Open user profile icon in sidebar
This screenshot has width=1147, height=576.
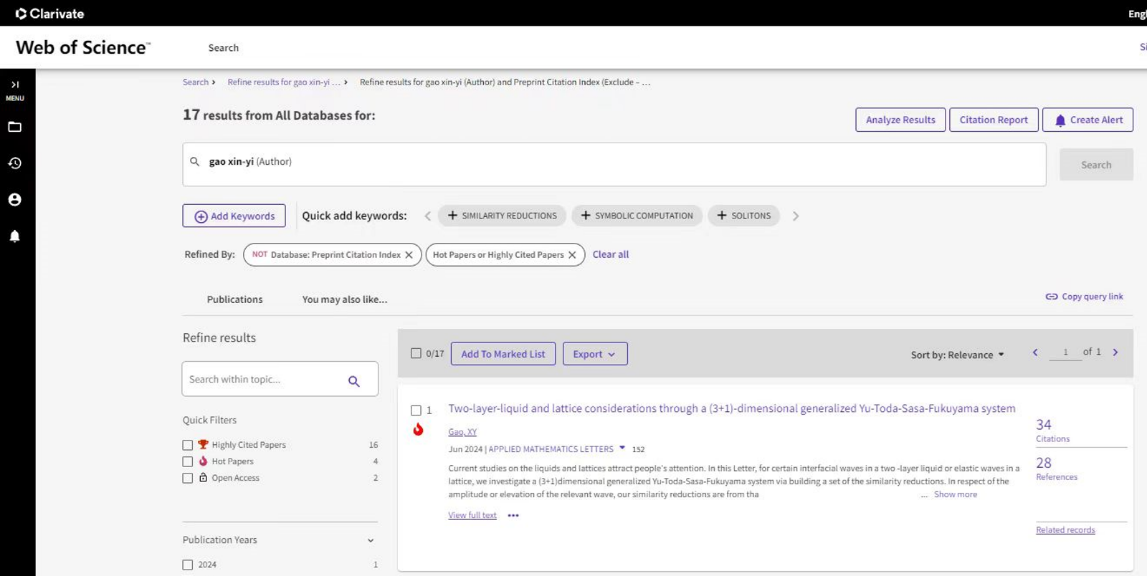click(15, 200)
